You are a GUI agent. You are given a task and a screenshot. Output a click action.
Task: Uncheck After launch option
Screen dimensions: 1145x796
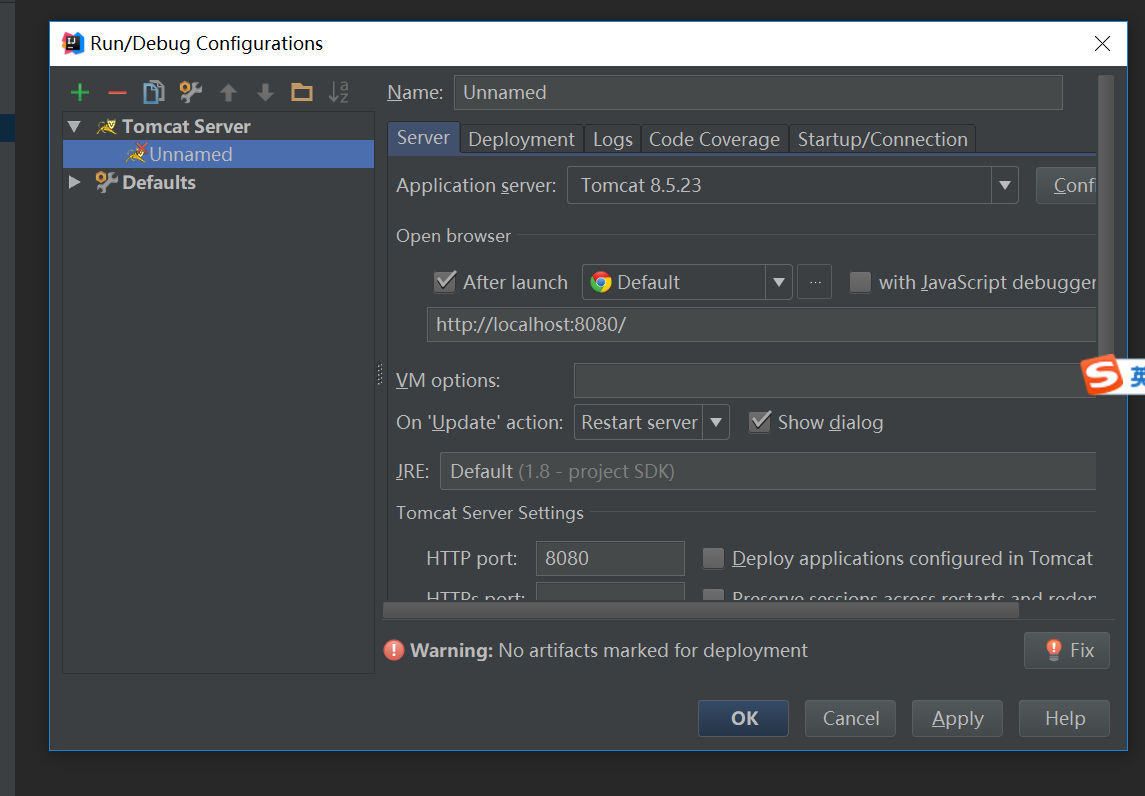click(445, 281)
